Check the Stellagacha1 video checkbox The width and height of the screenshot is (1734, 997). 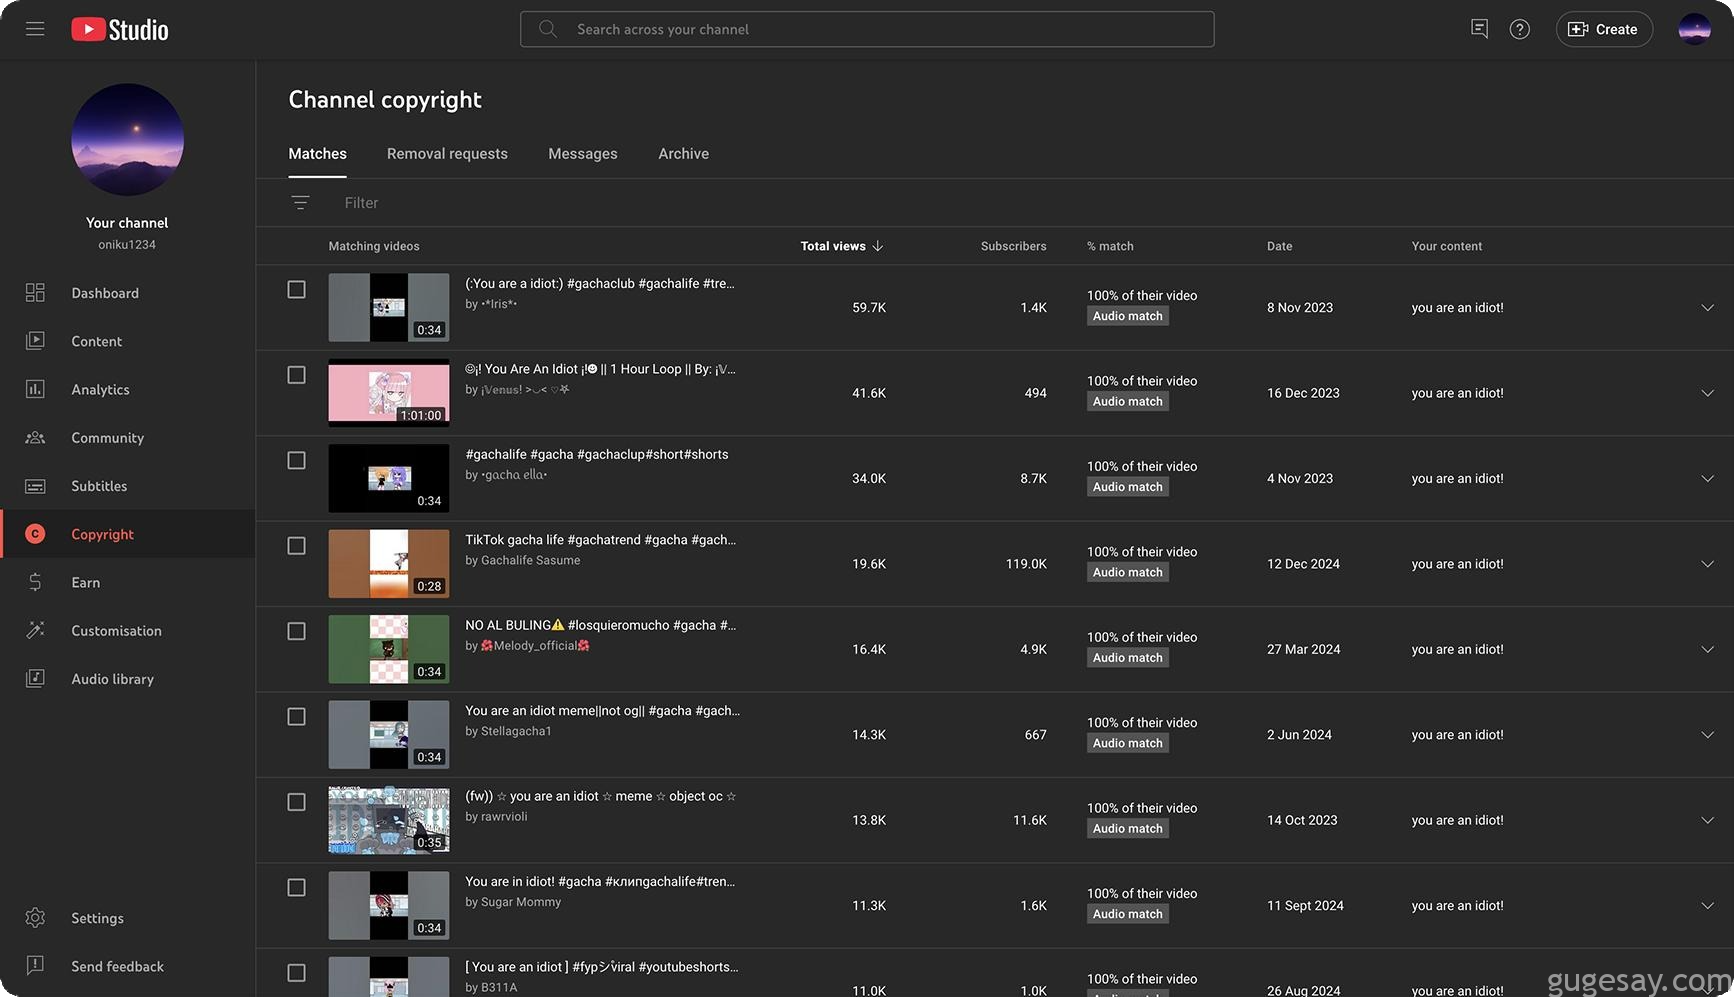click(x=297, y=717)
